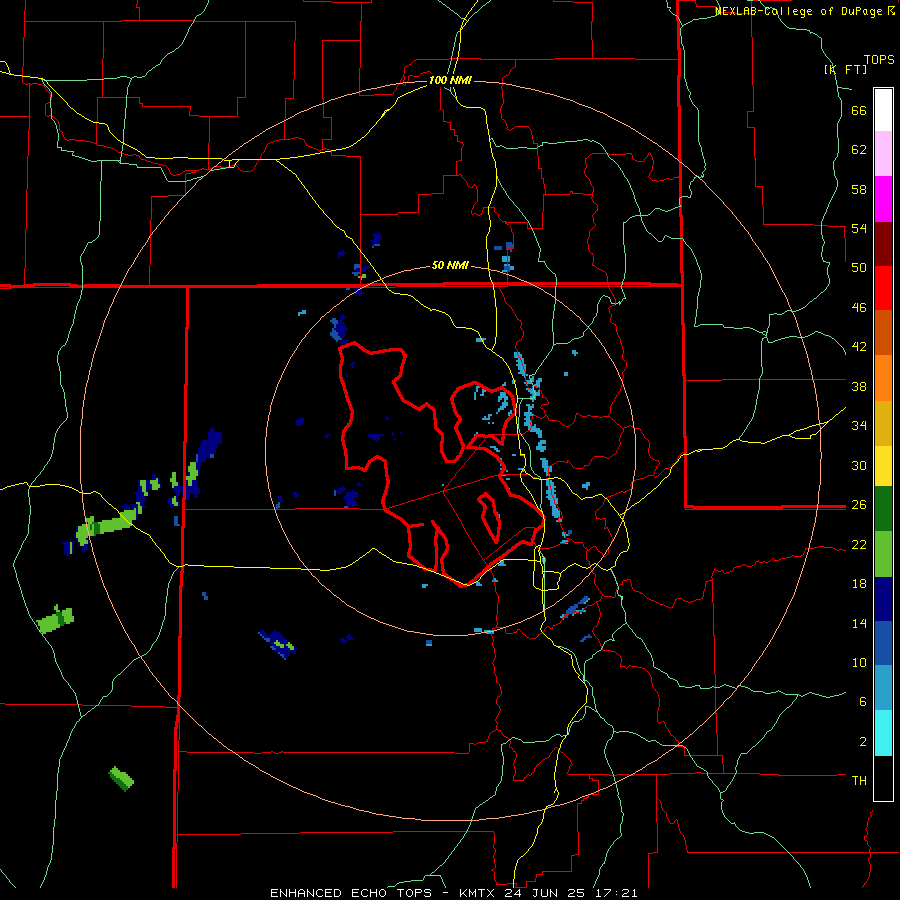This screenshot has height=900, width=900.
Task: Click the '62' legend value
Action: click(859, 150)
